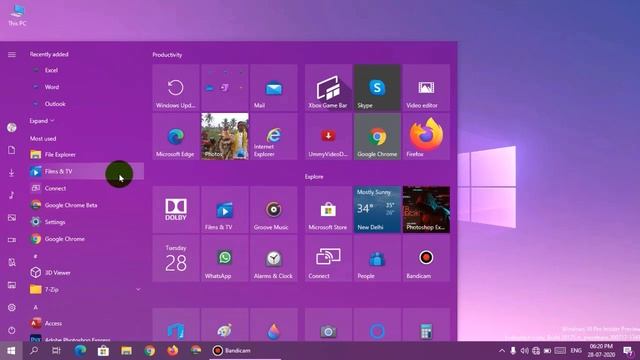Image resolution: width=640 pixels, height=360 pixels.
Task: Open the Dolby tile
Action: click(x=176, y=209)
